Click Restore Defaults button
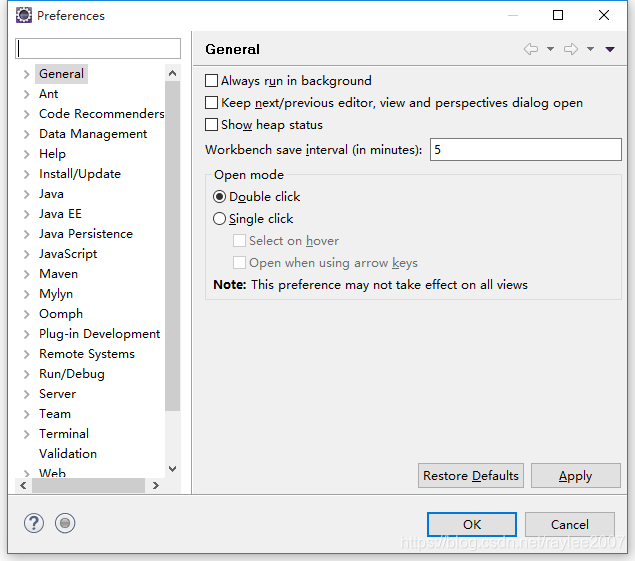The width and height of the screenshot is (635, 561). (x=471, y=476)
